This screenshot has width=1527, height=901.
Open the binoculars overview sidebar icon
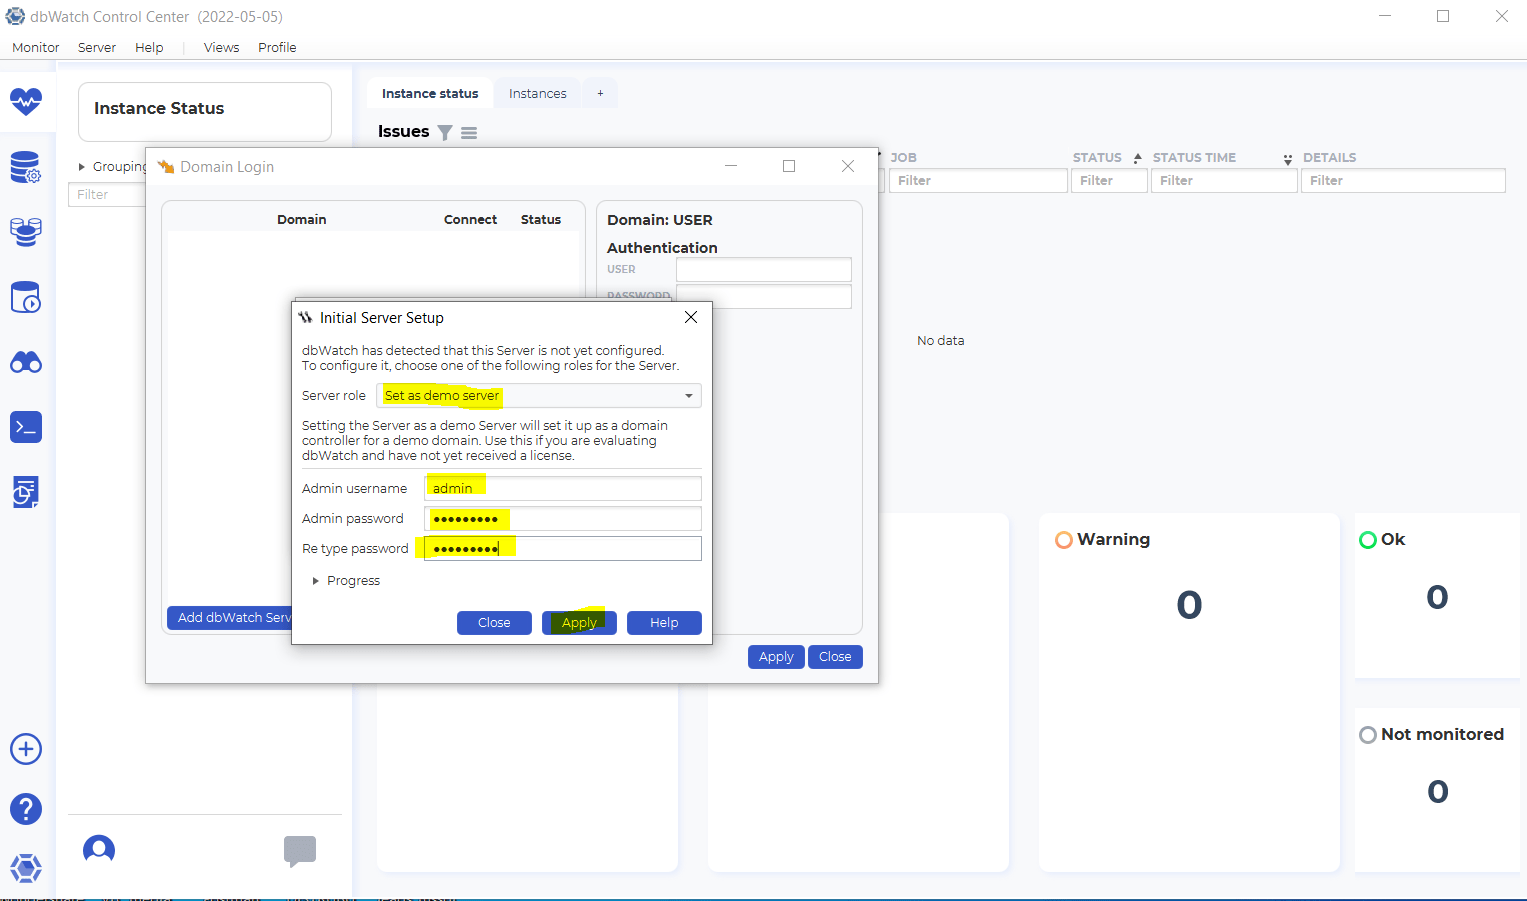[x=26, y=362]
